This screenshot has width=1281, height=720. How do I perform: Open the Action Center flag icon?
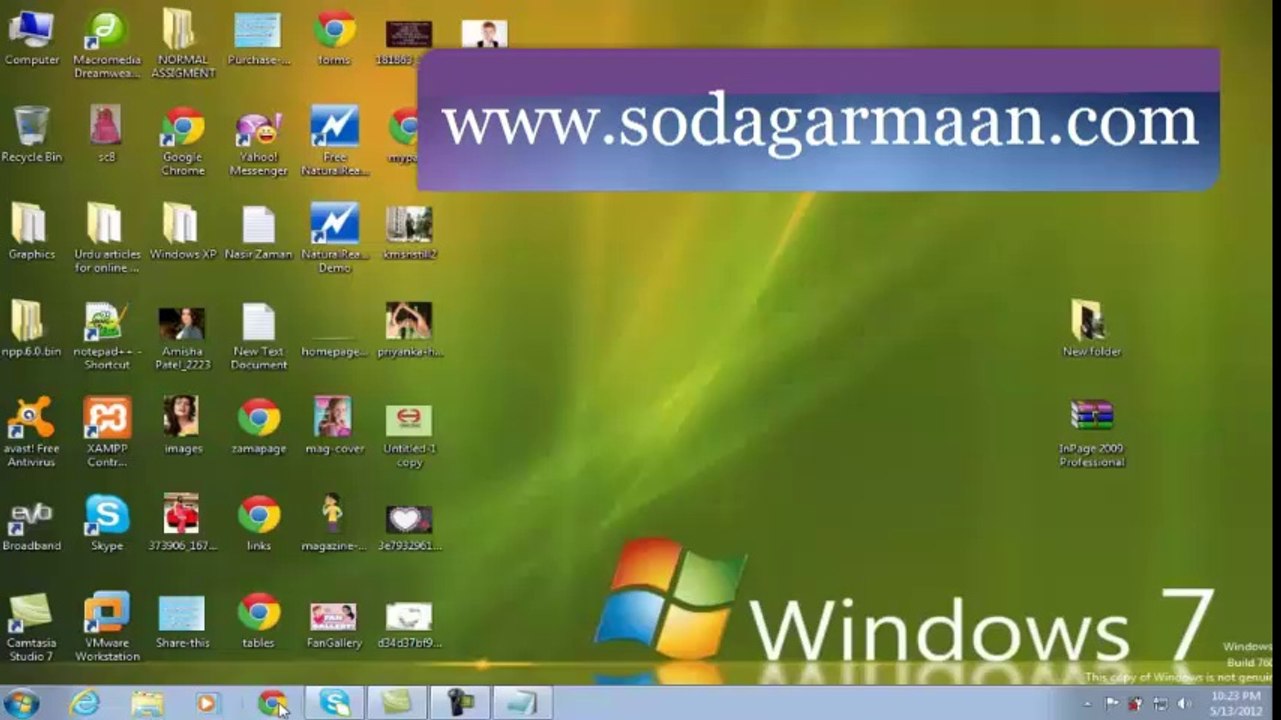coord(1112,704)
